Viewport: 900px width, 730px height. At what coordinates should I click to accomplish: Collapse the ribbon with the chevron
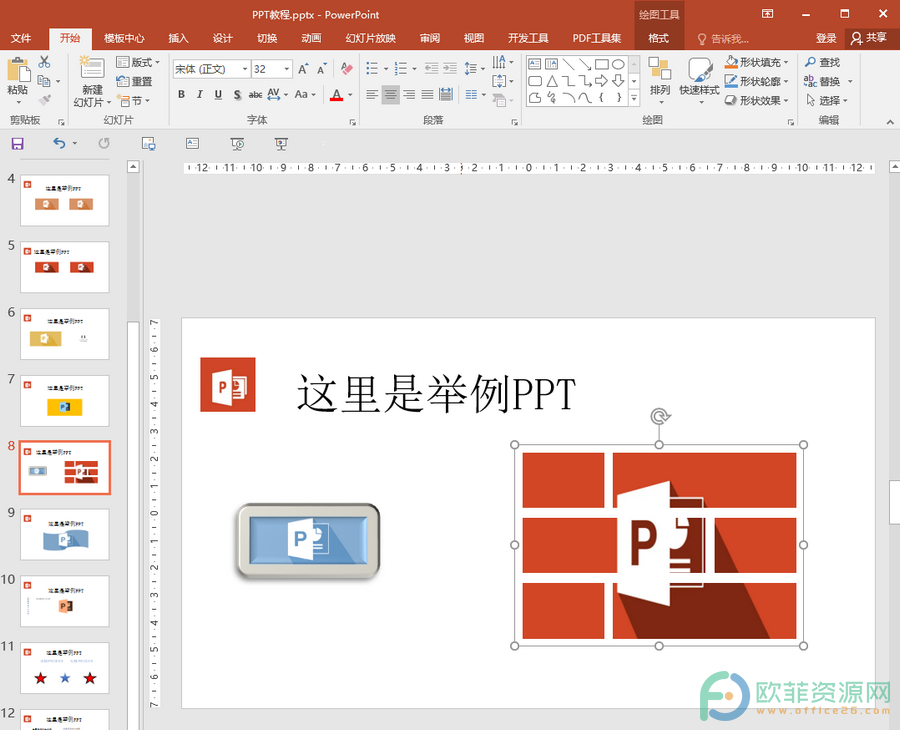890,121
